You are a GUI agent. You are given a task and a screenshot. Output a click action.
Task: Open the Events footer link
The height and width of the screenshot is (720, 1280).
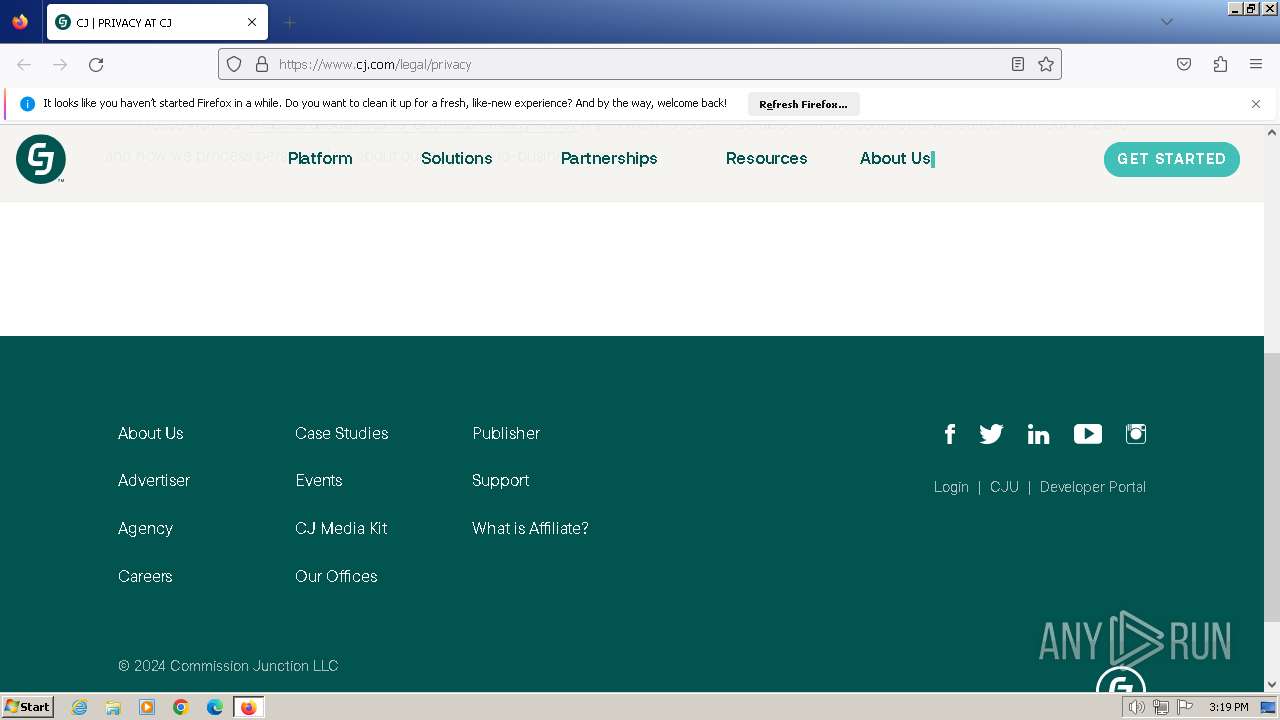click(x=319, y=480)
